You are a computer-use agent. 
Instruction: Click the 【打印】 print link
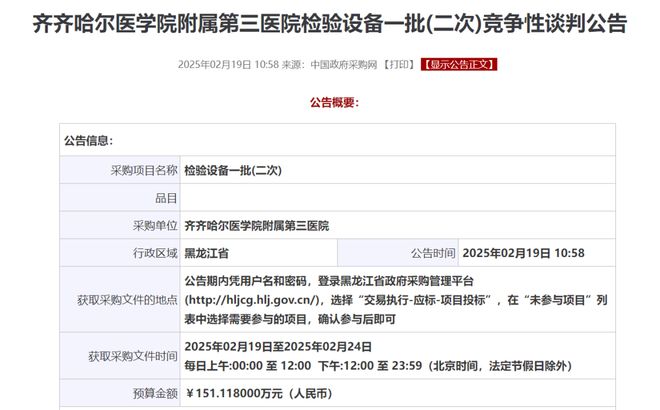(399, 64)
